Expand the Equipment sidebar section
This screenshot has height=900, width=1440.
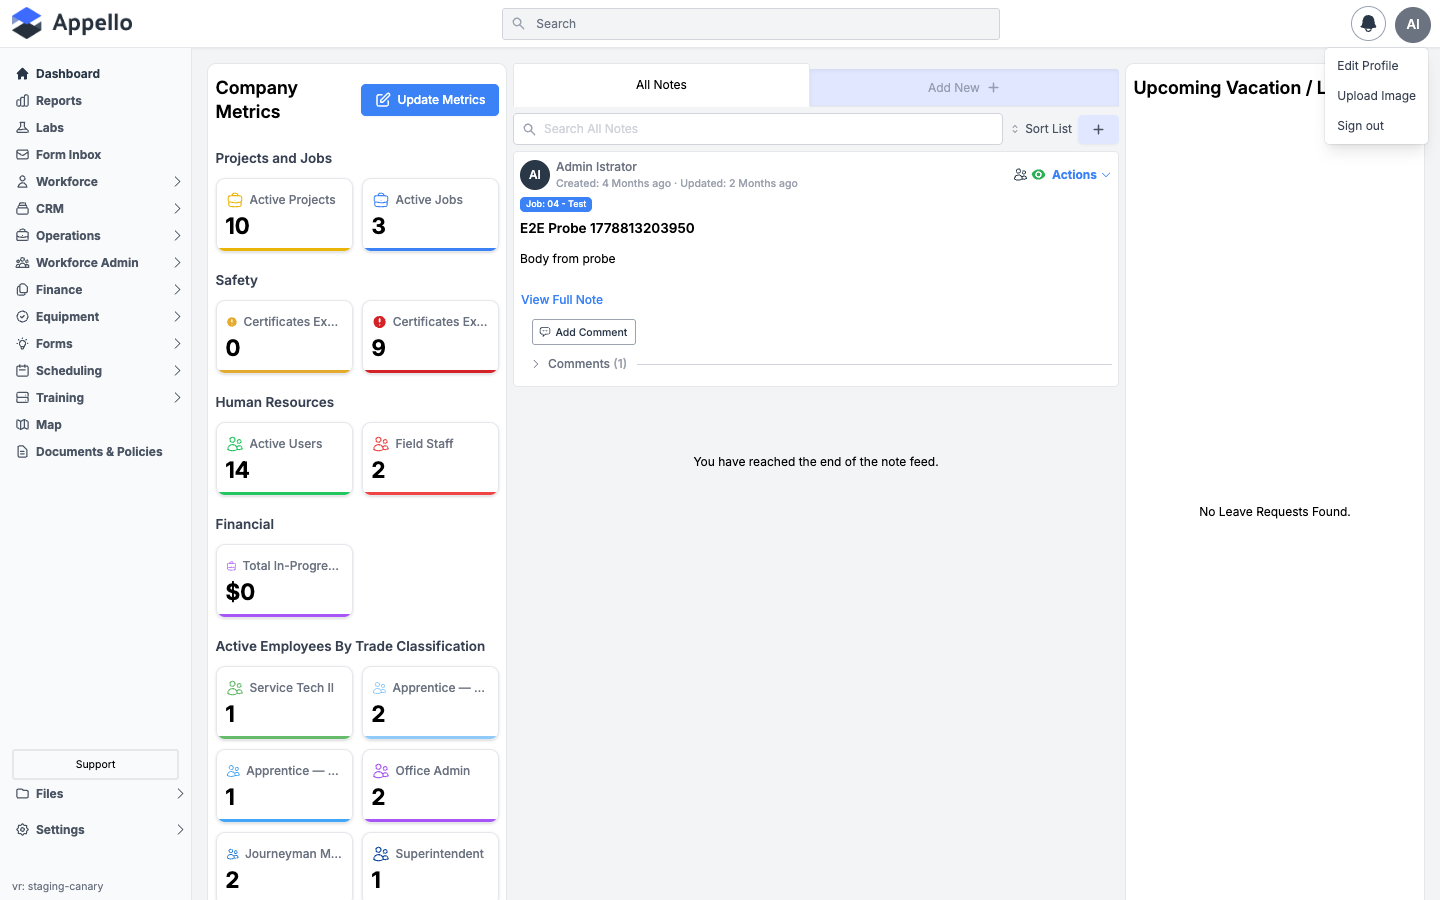click(98, 317)
